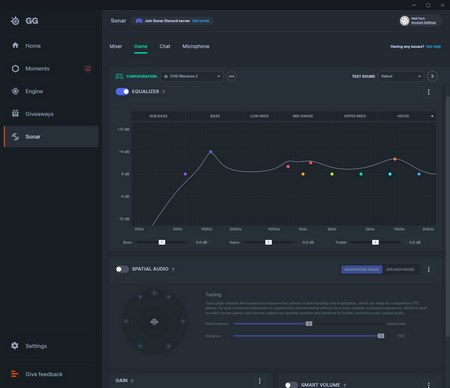Select Headphone Mode
Viewport: 450px width, 388px height.
pyautogui.click(x=362, y=269)
